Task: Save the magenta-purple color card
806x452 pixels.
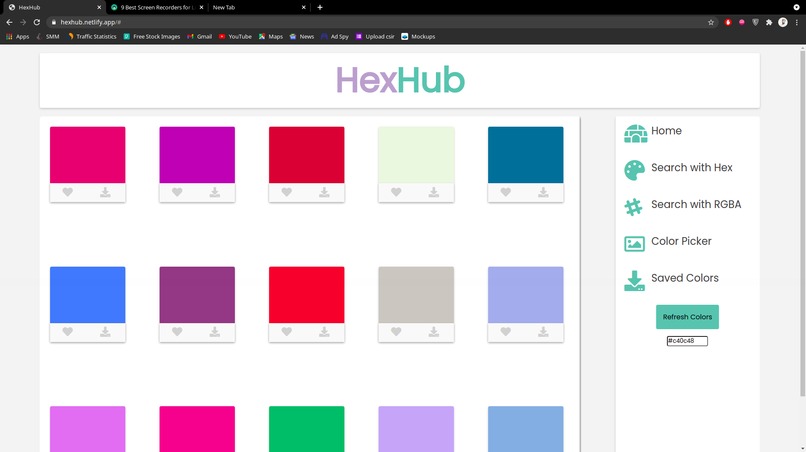Action: pyautogui.click(x=214, y=192)
